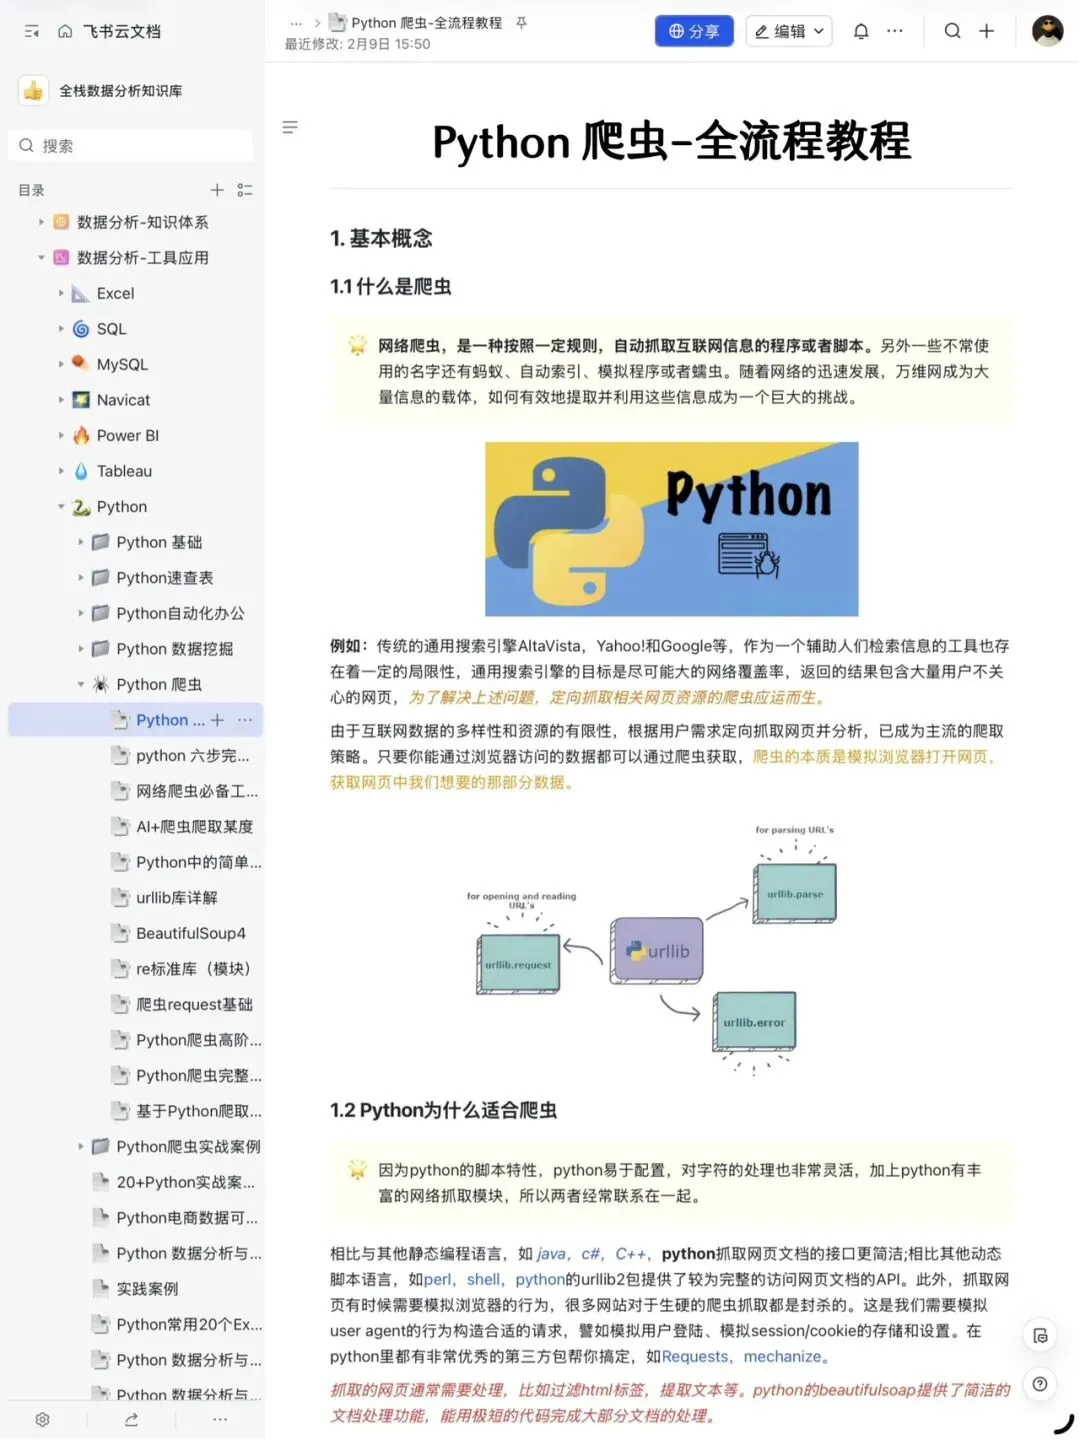Expand the 数据分析-知识体系 tree node
The width and height of the screenshot is (1080, 1440).
41,222
